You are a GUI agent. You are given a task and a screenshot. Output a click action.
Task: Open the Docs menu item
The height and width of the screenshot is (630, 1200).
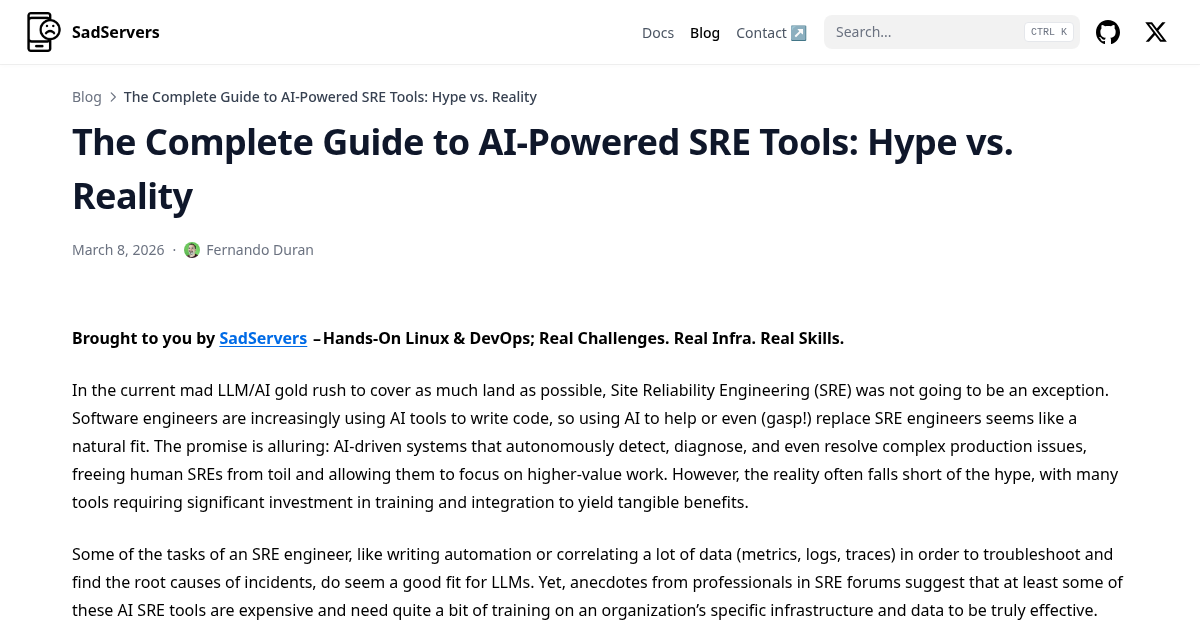click(658, 33)
